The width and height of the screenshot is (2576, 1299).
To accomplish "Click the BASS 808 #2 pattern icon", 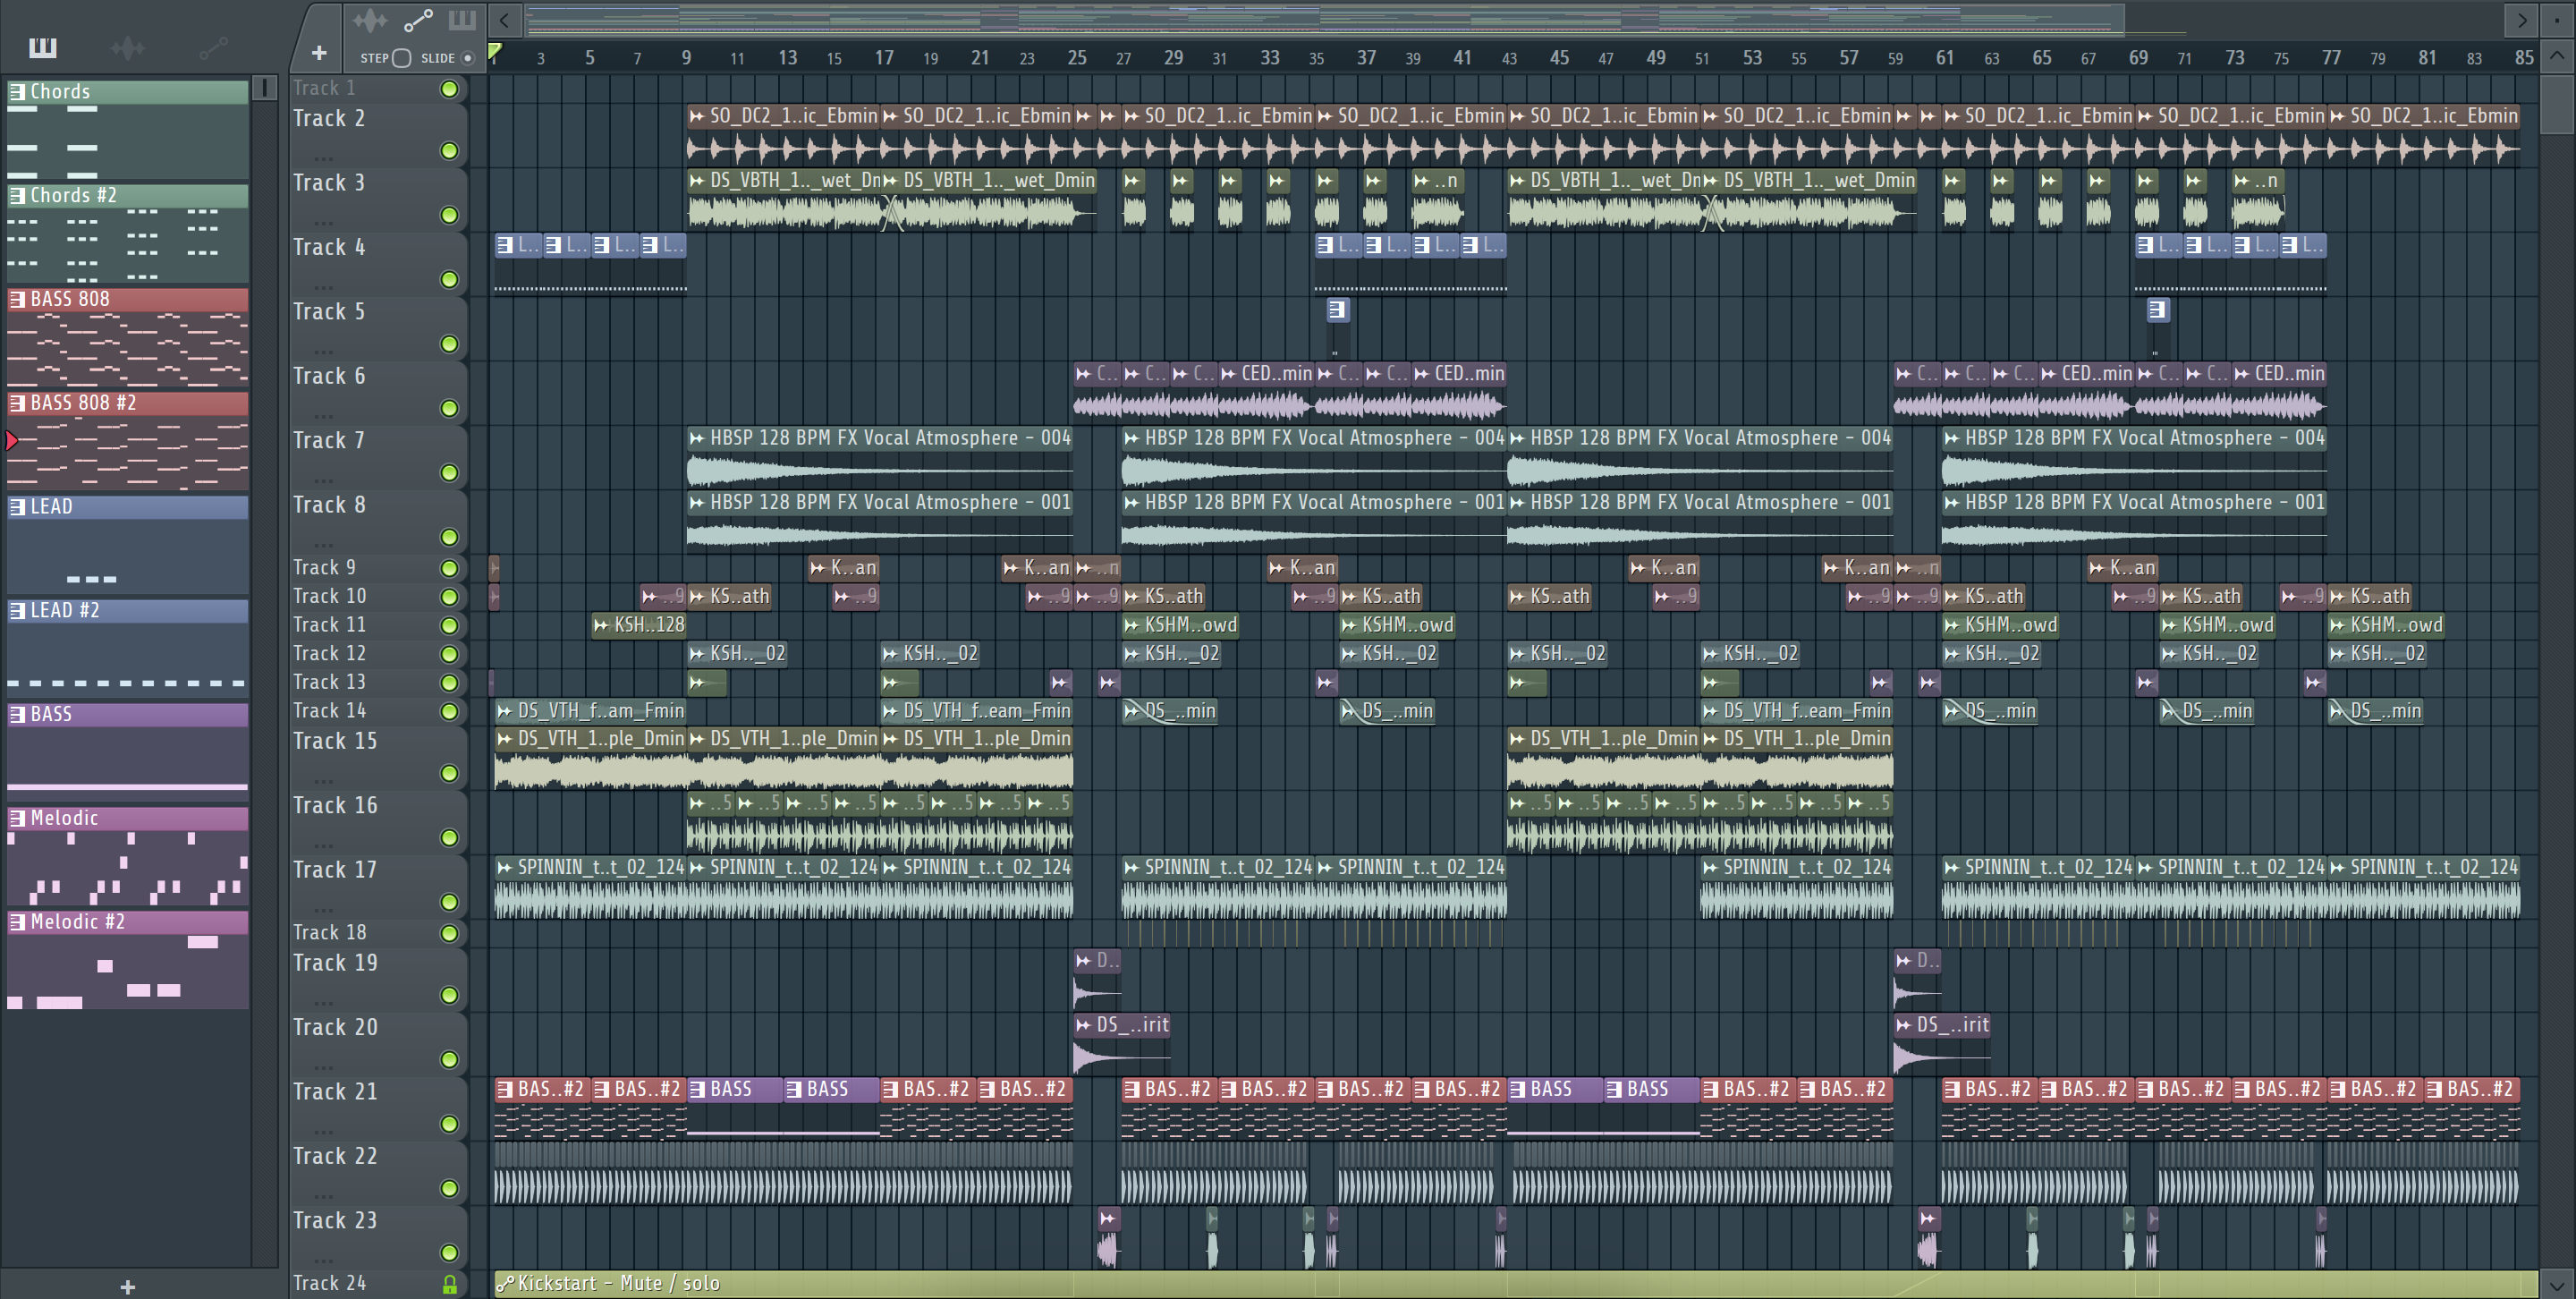I will [x=17, y=403].
